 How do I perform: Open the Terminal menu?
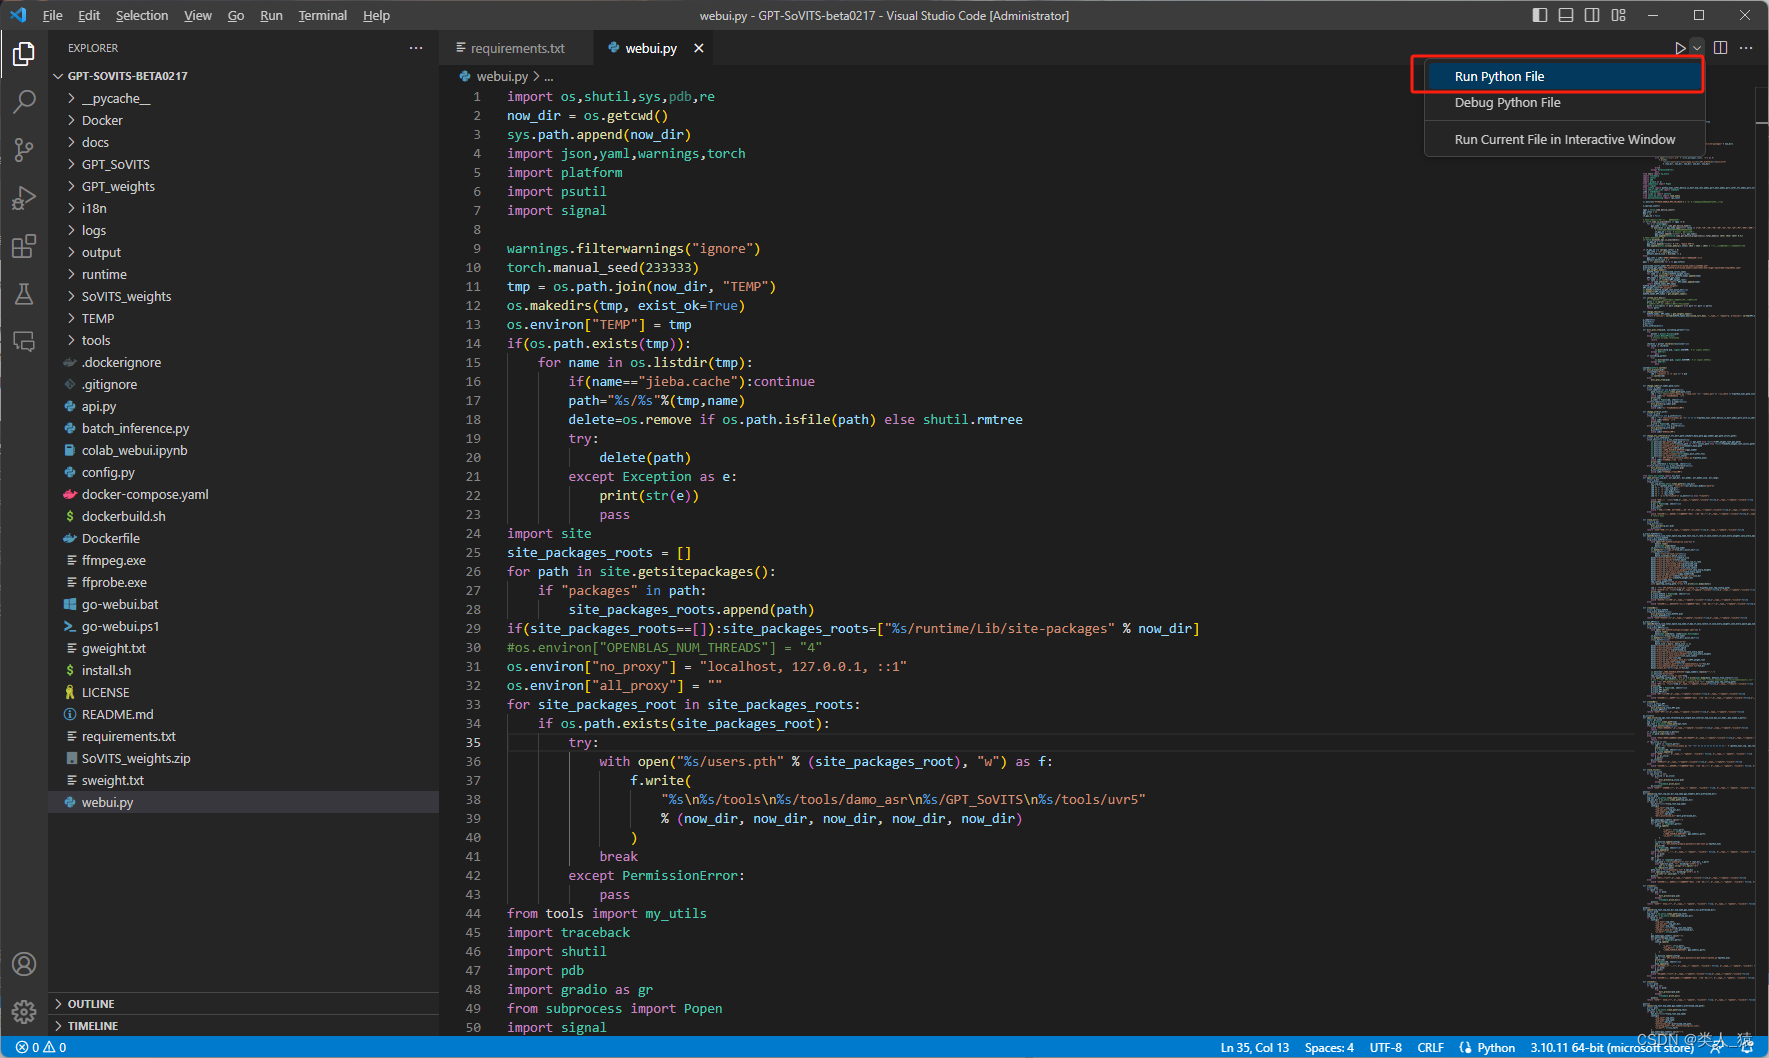click(x=322, y=15)
